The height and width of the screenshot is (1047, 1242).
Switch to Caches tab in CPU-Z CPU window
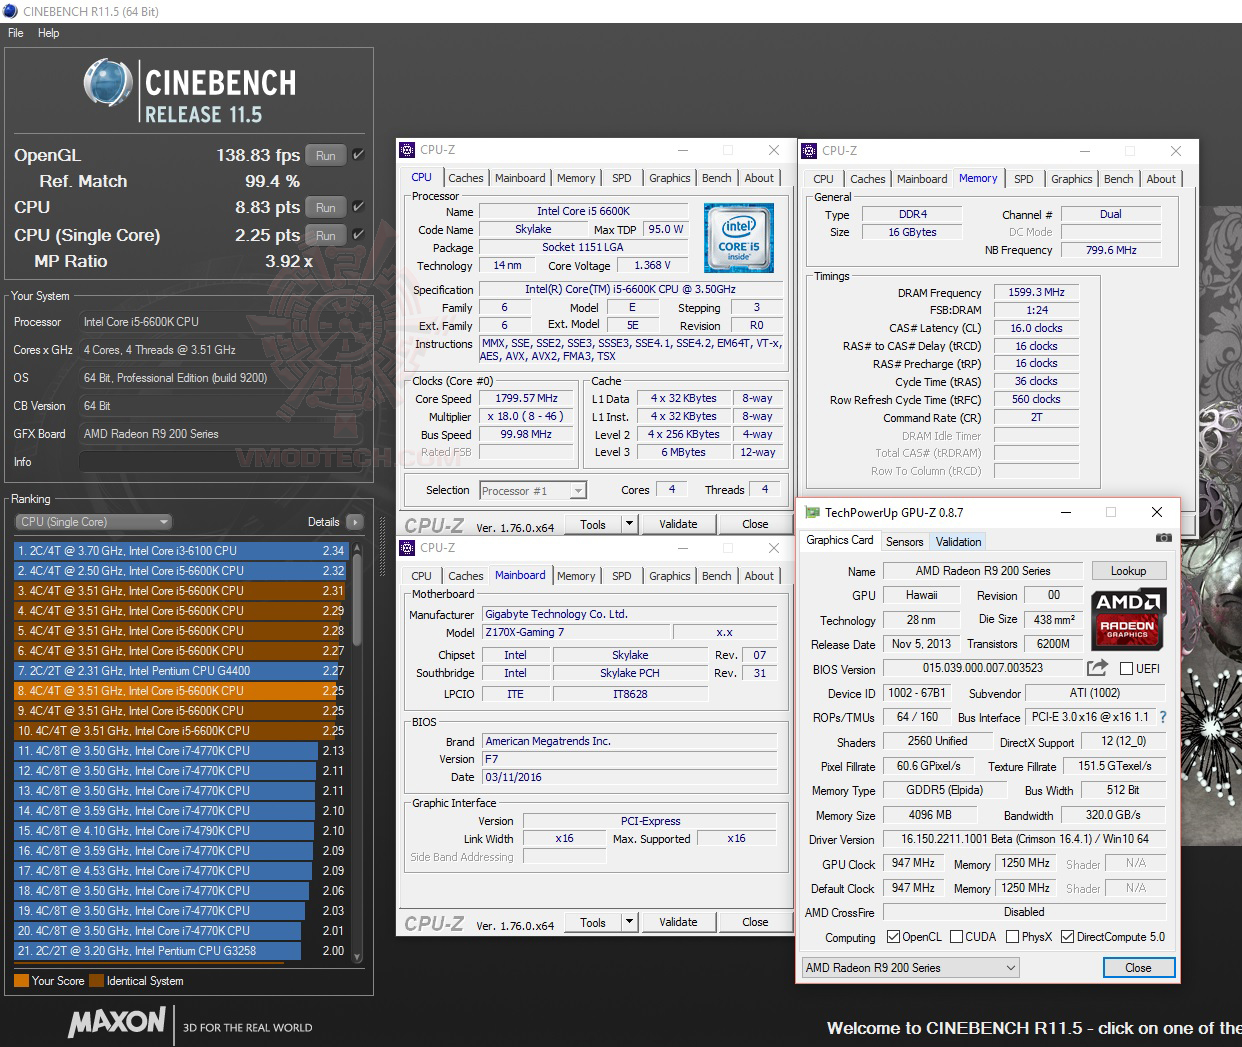click(x=466, y=178)
